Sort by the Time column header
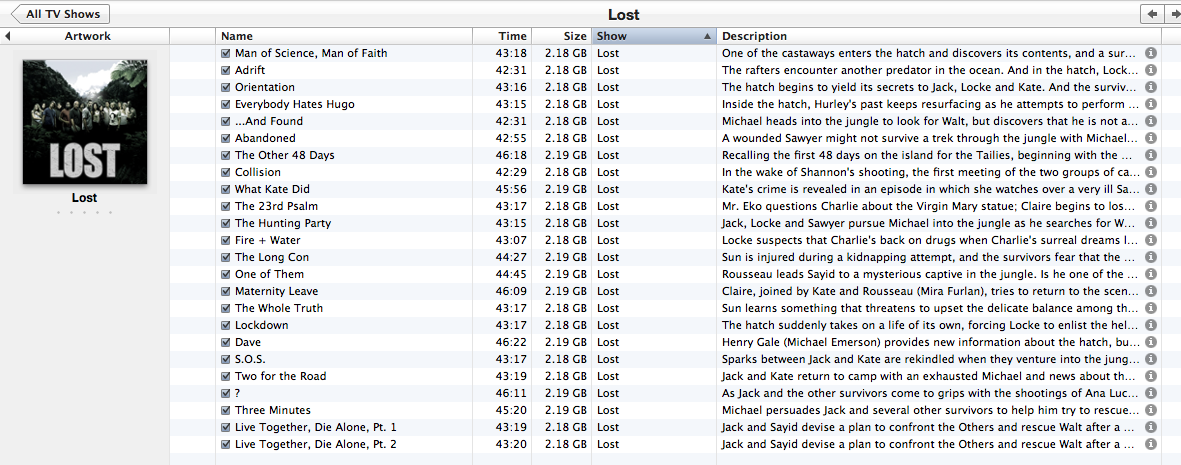Viewport: 1181px width, 465px height. pyautogui.click(x=502, y=36)
